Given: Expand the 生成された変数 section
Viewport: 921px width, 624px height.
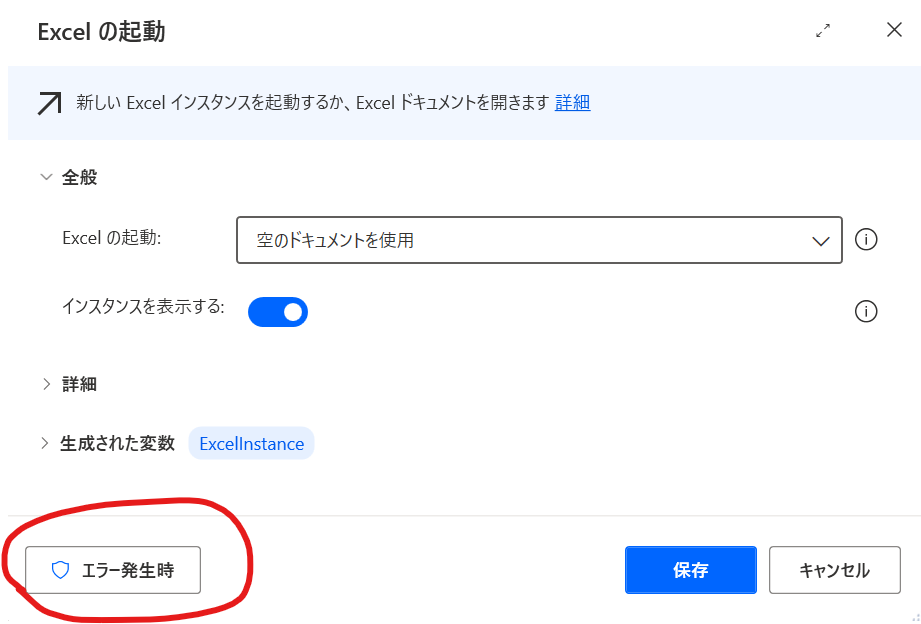Looking at the screenshot, I should click(45, 443).
